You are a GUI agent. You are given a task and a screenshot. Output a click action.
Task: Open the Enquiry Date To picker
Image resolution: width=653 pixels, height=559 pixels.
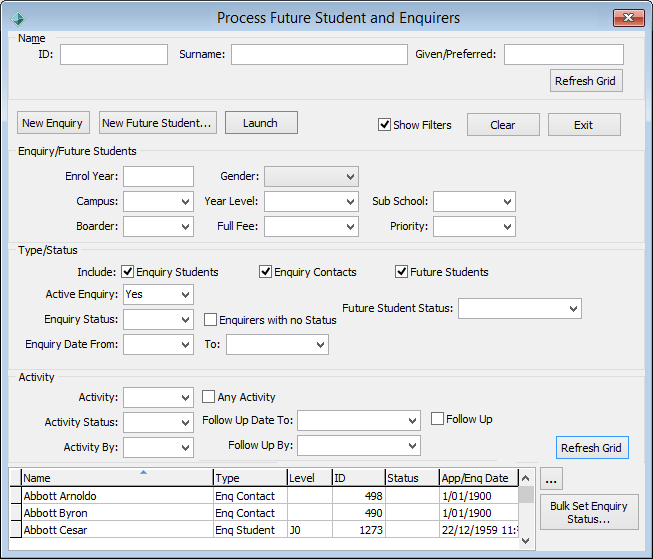click(x=277, y=344)
